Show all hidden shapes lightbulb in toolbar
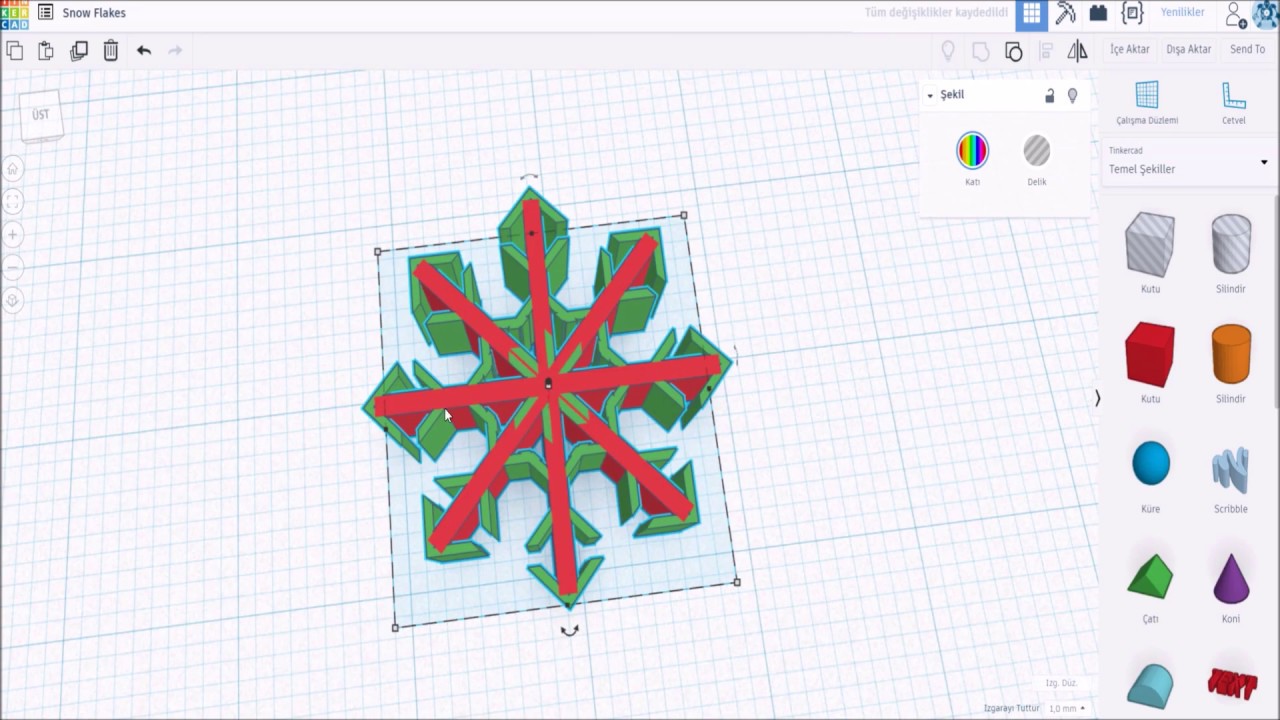Viewport: 1280px width, 720px height. pyautogui.click(x=948, y=51)
